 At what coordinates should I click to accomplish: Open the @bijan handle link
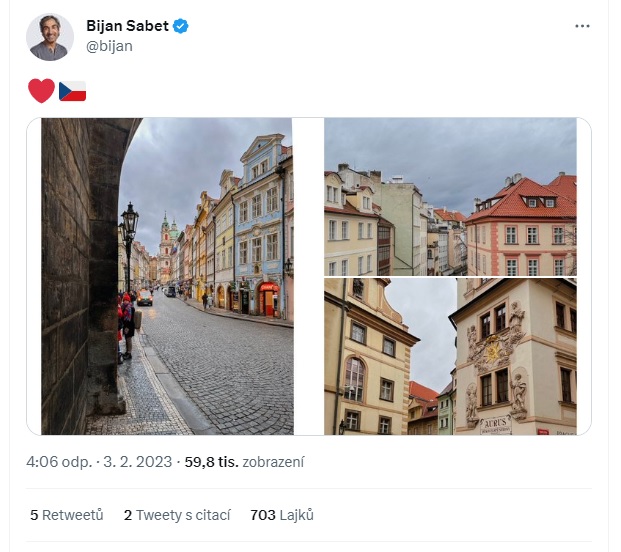coord(109,46)
